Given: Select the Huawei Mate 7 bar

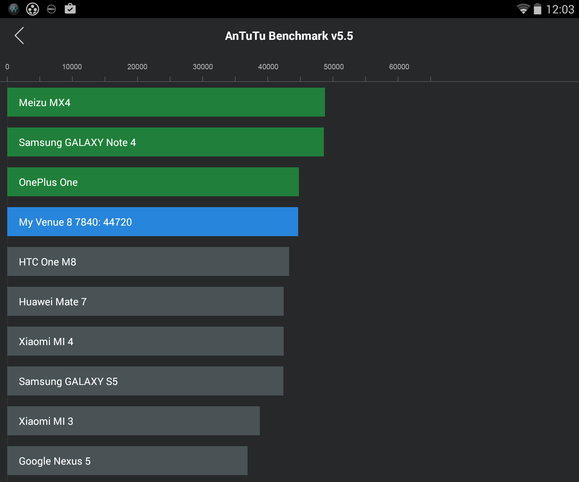Looking at the screenshot, I should (145, 301).
